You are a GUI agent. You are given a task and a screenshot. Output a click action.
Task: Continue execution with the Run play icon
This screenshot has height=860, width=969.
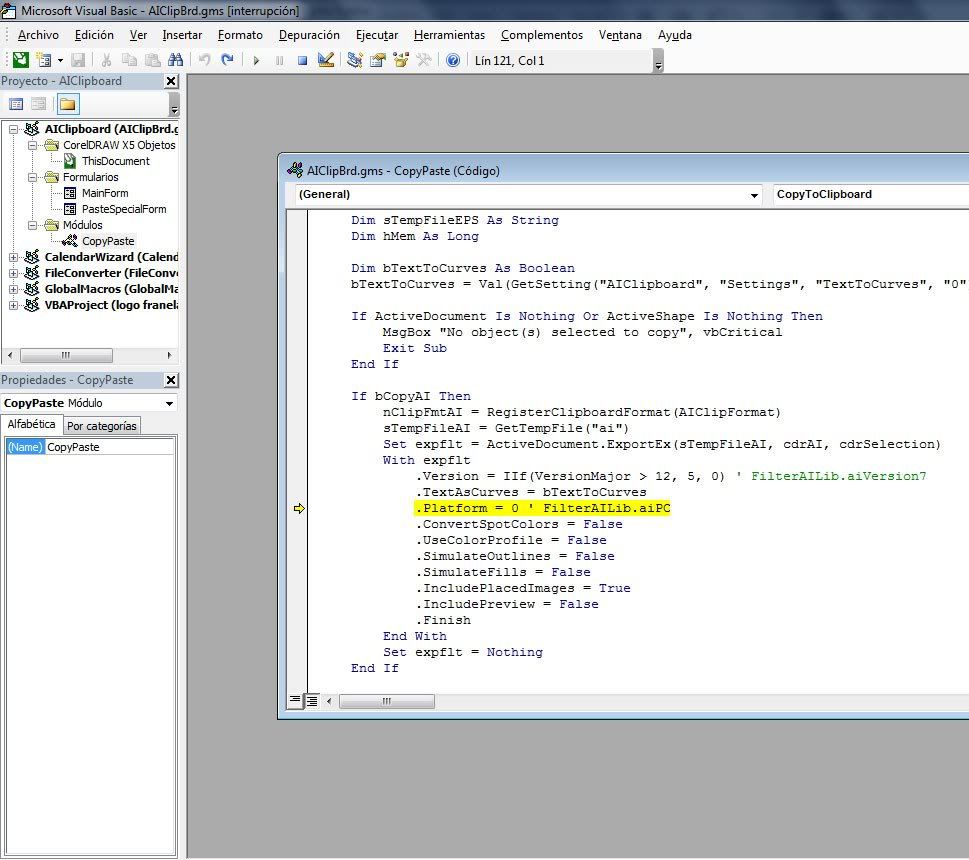[256, 60]
